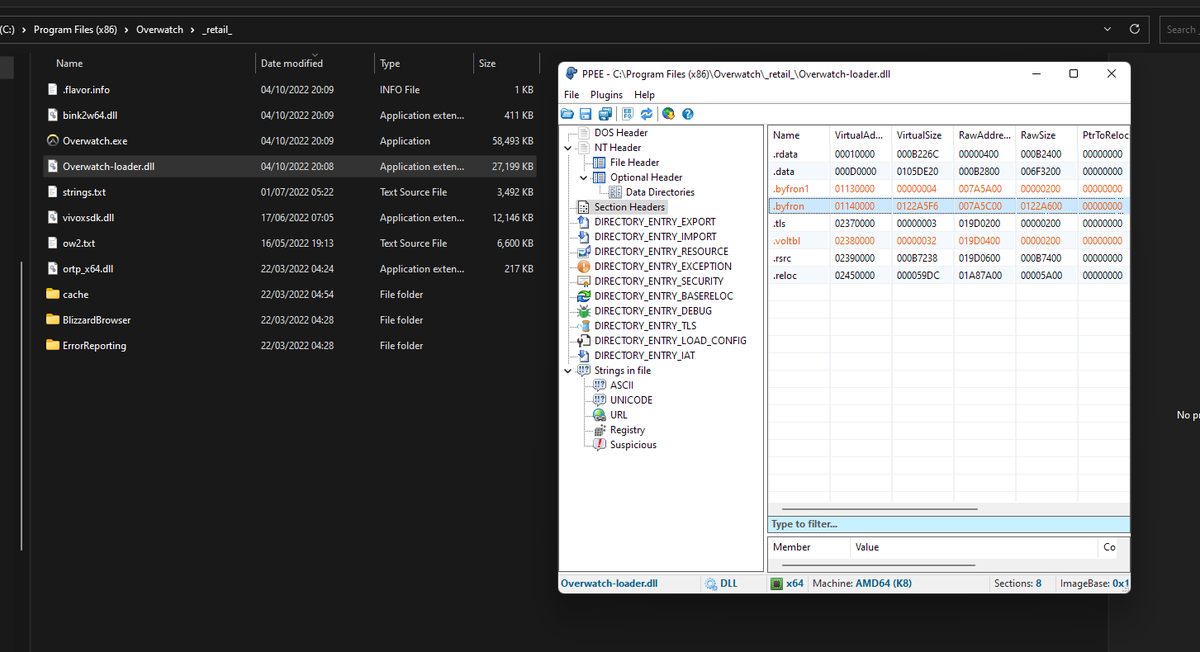Screen dimensions: 1200x652
Task: Select Section Headers in the tree
Action: coord(629,207)
